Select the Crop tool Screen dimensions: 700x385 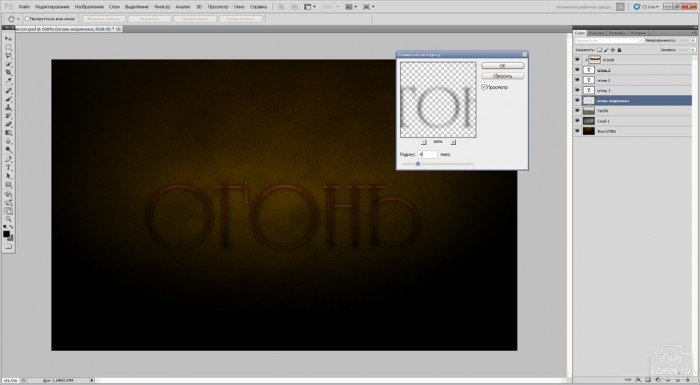tap(8, 72)
